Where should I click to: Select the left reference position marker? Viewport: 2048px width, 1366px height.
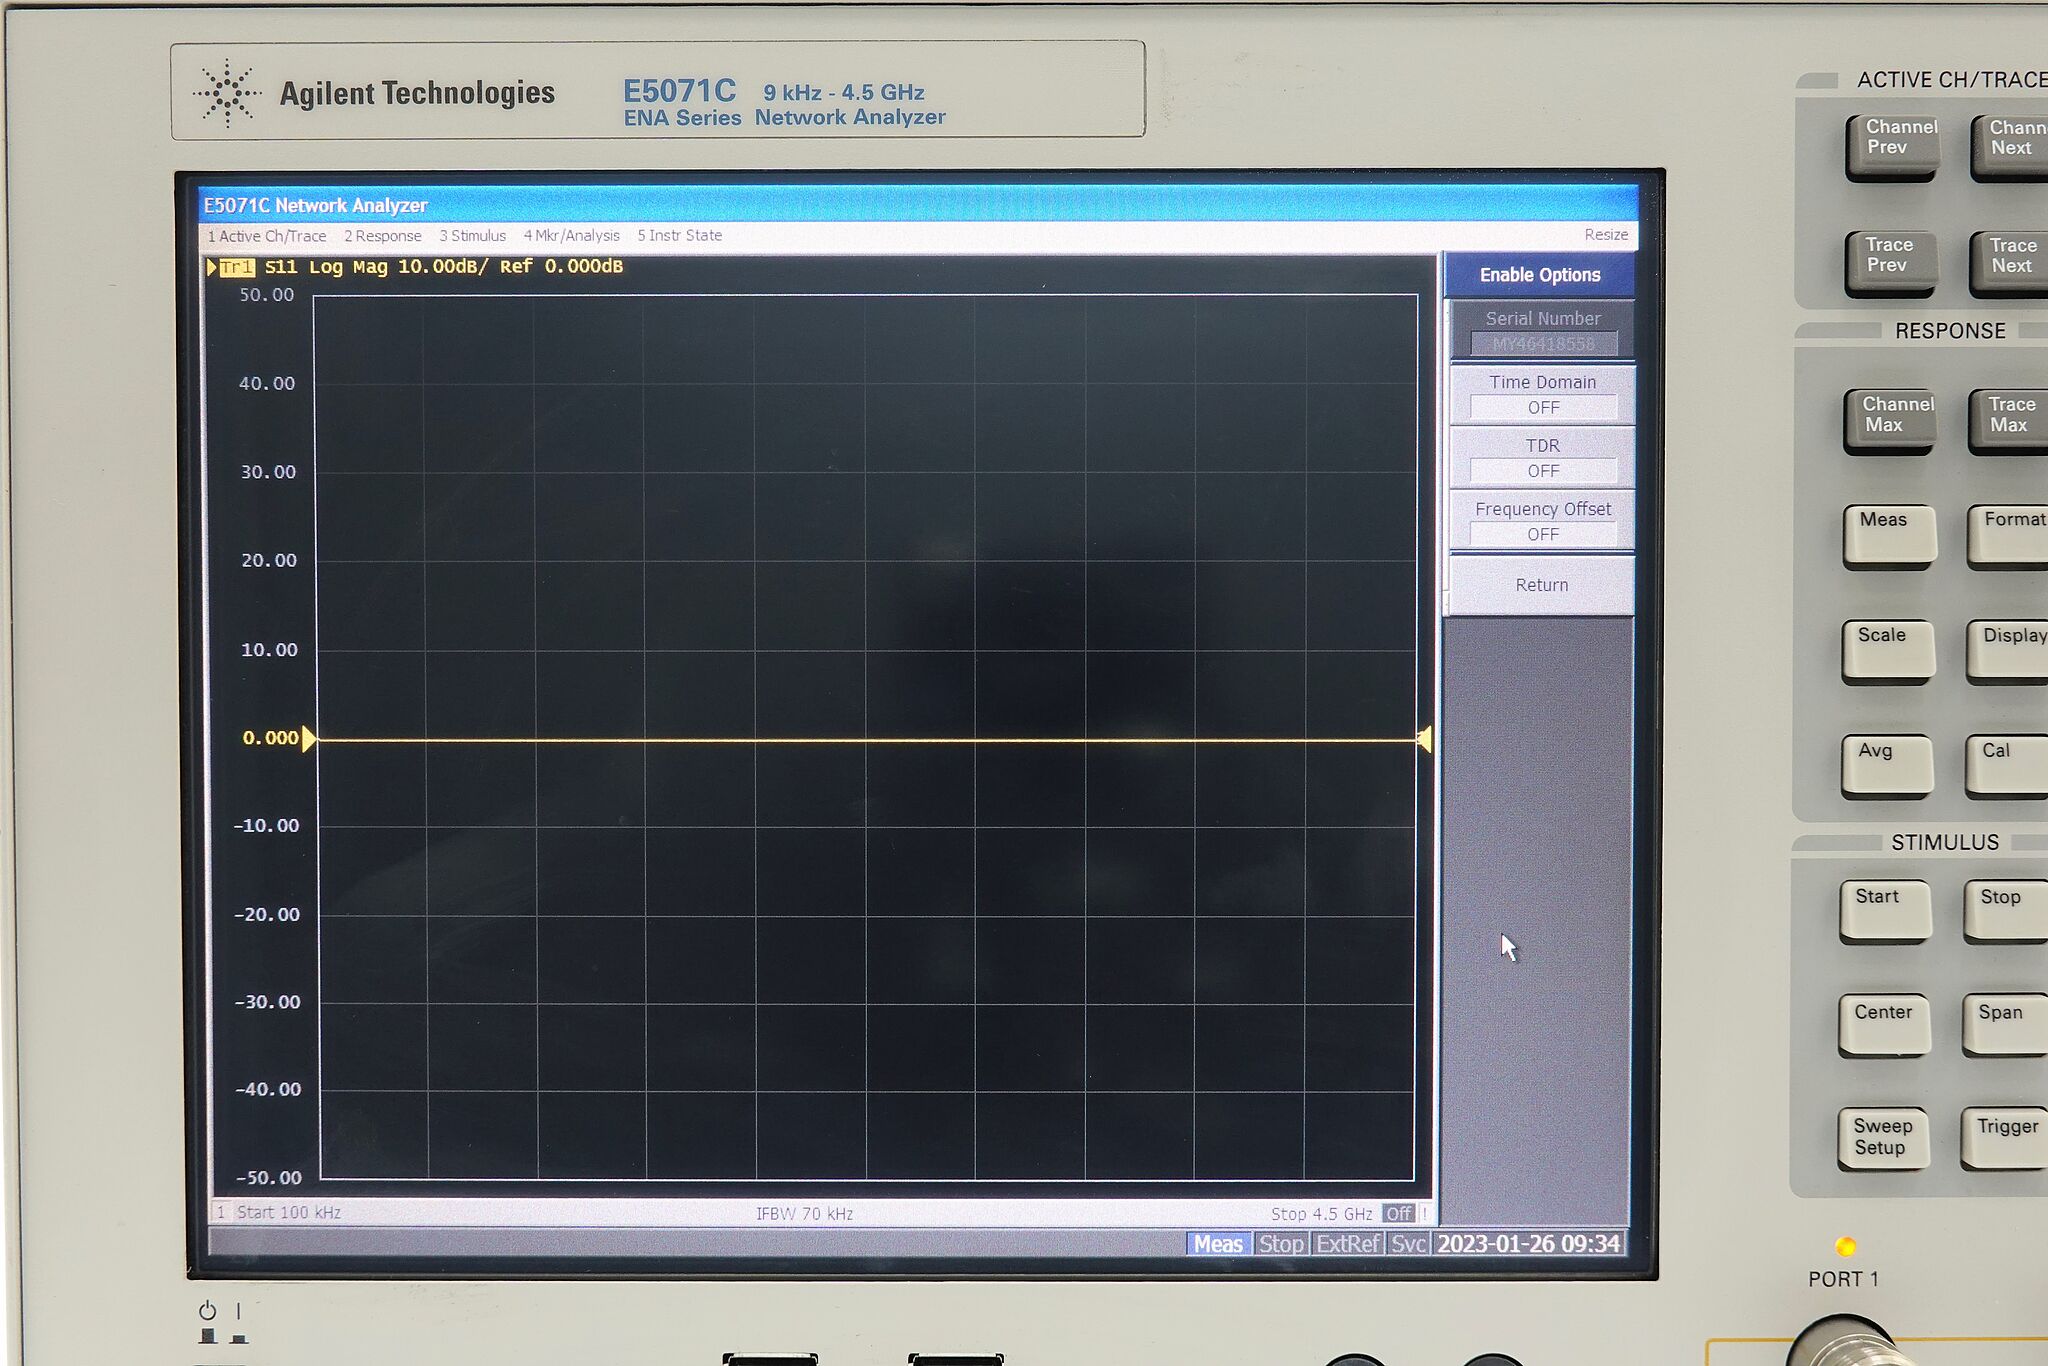click(x=309, y=739)
